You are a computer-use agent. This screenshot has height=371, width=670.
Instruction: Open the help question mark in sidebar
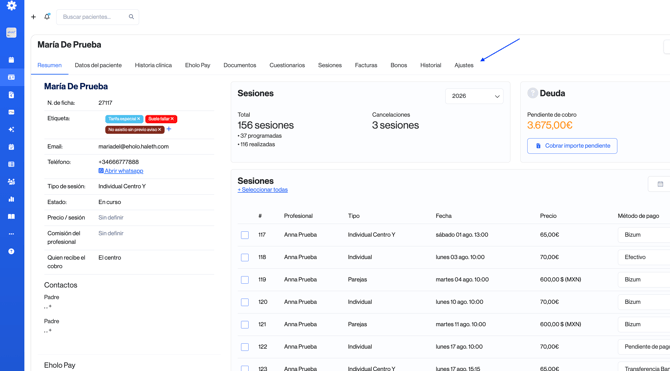[x=12, y=251]
